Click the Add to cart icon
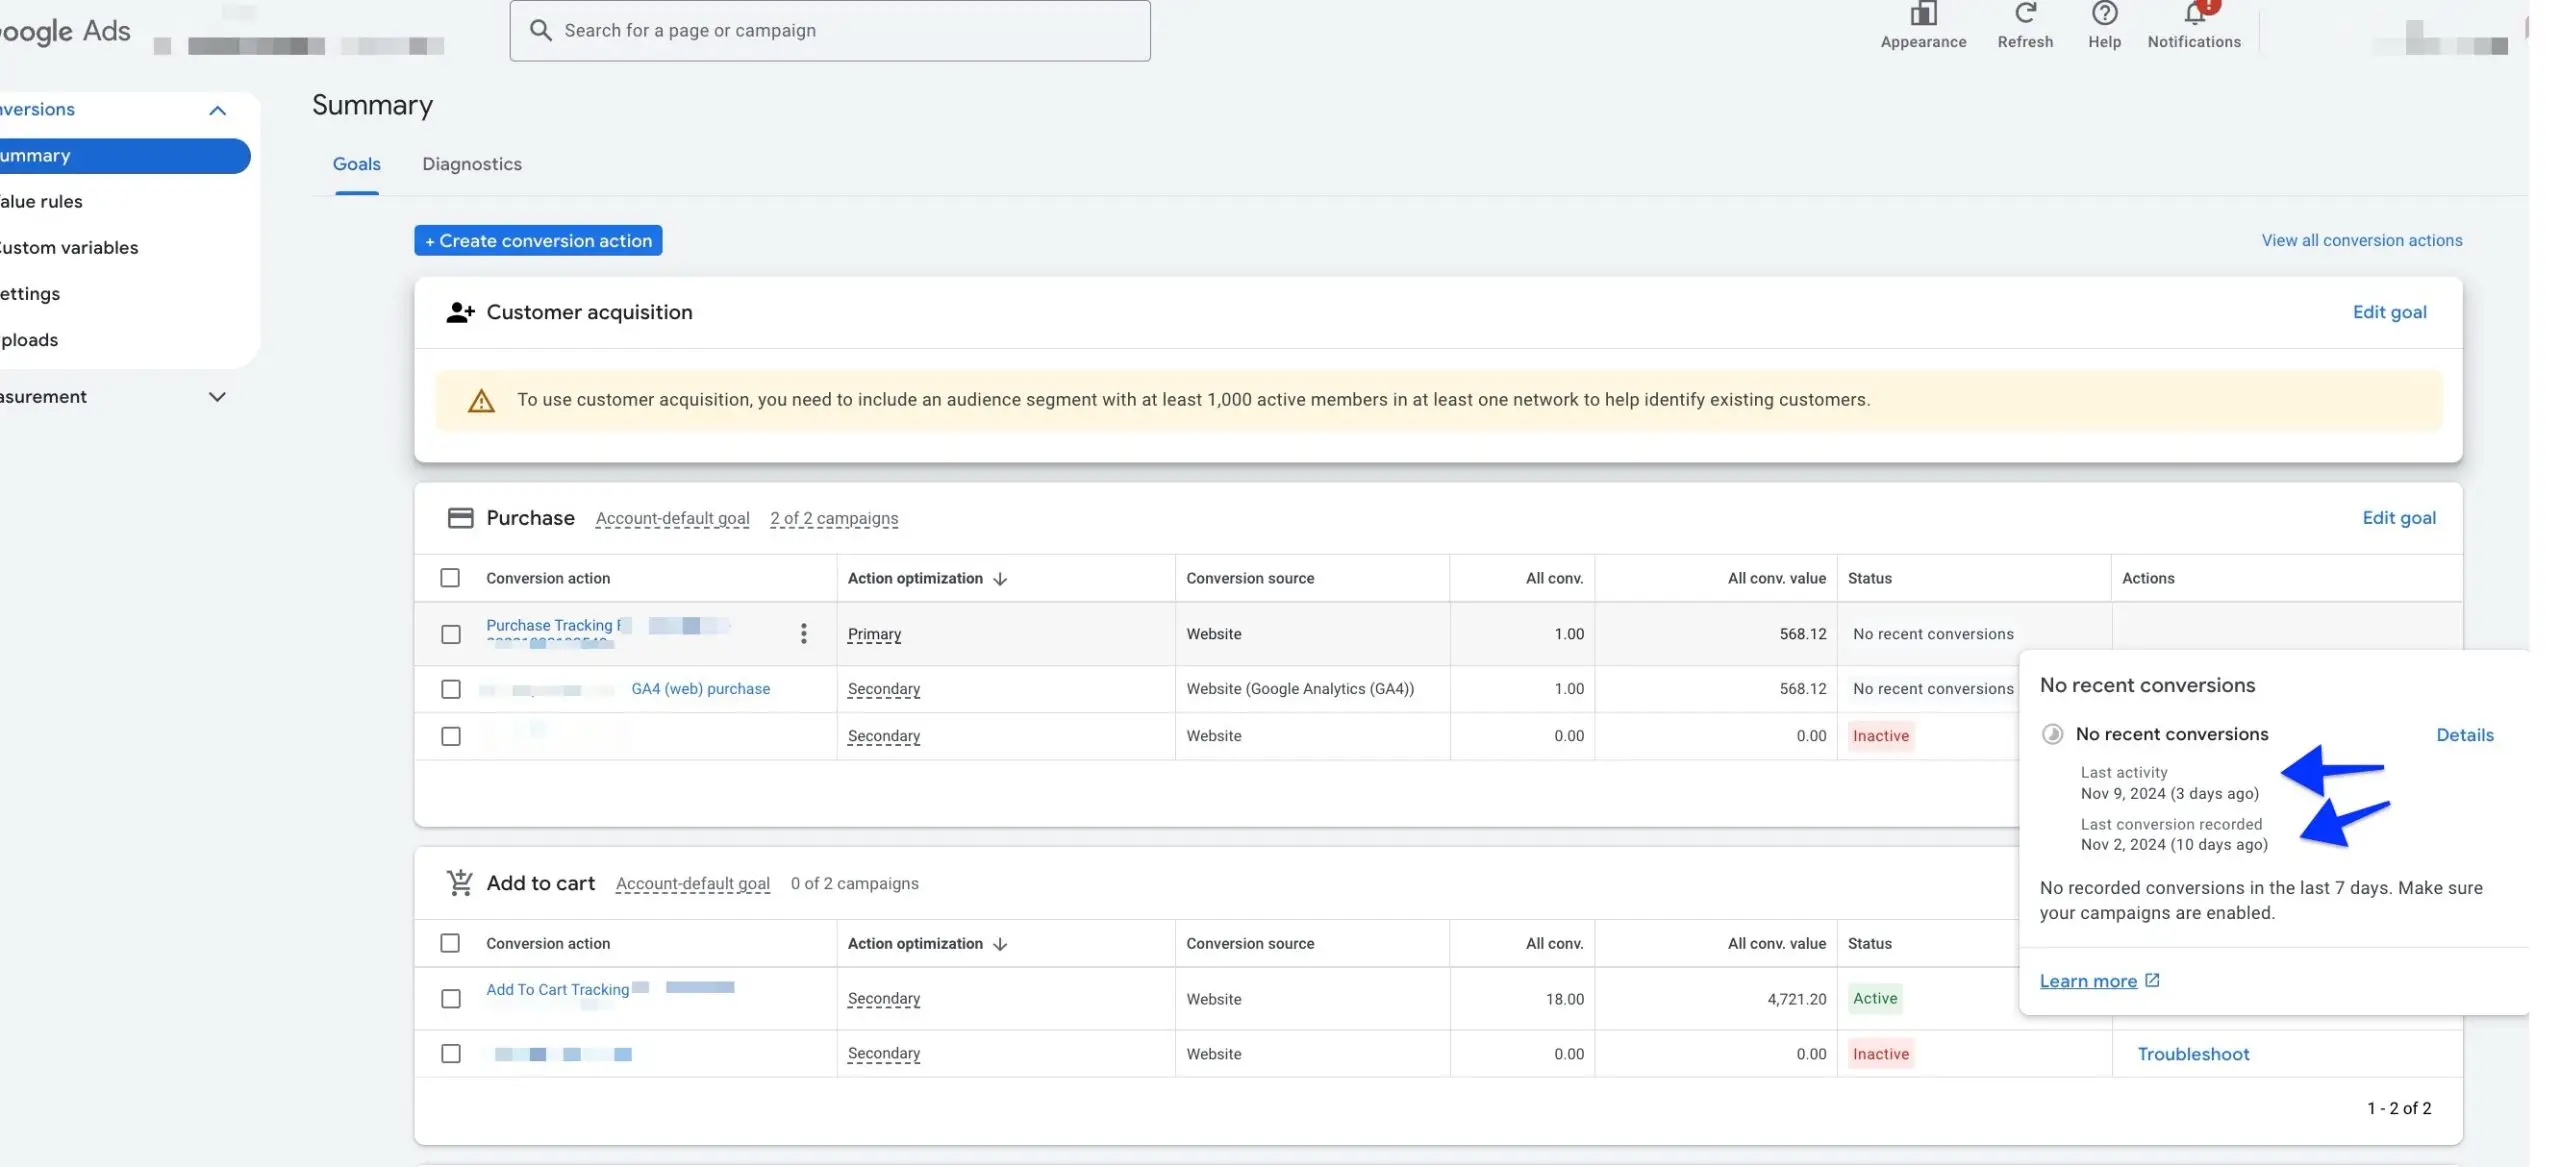The height and width of the screenshot is (1167, 2560). (460, 883)
